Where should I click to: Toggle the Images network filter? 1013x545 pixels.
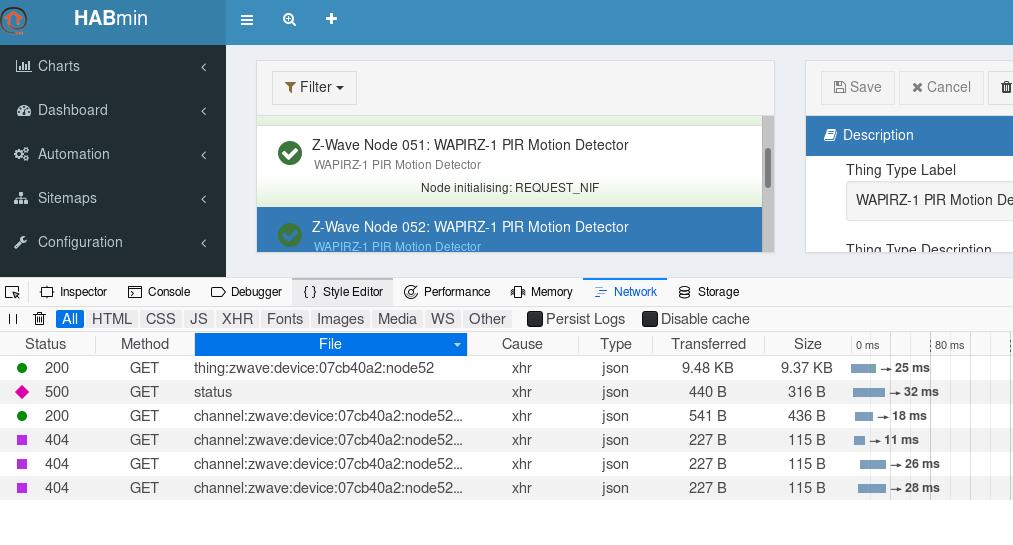click(340, 319)
